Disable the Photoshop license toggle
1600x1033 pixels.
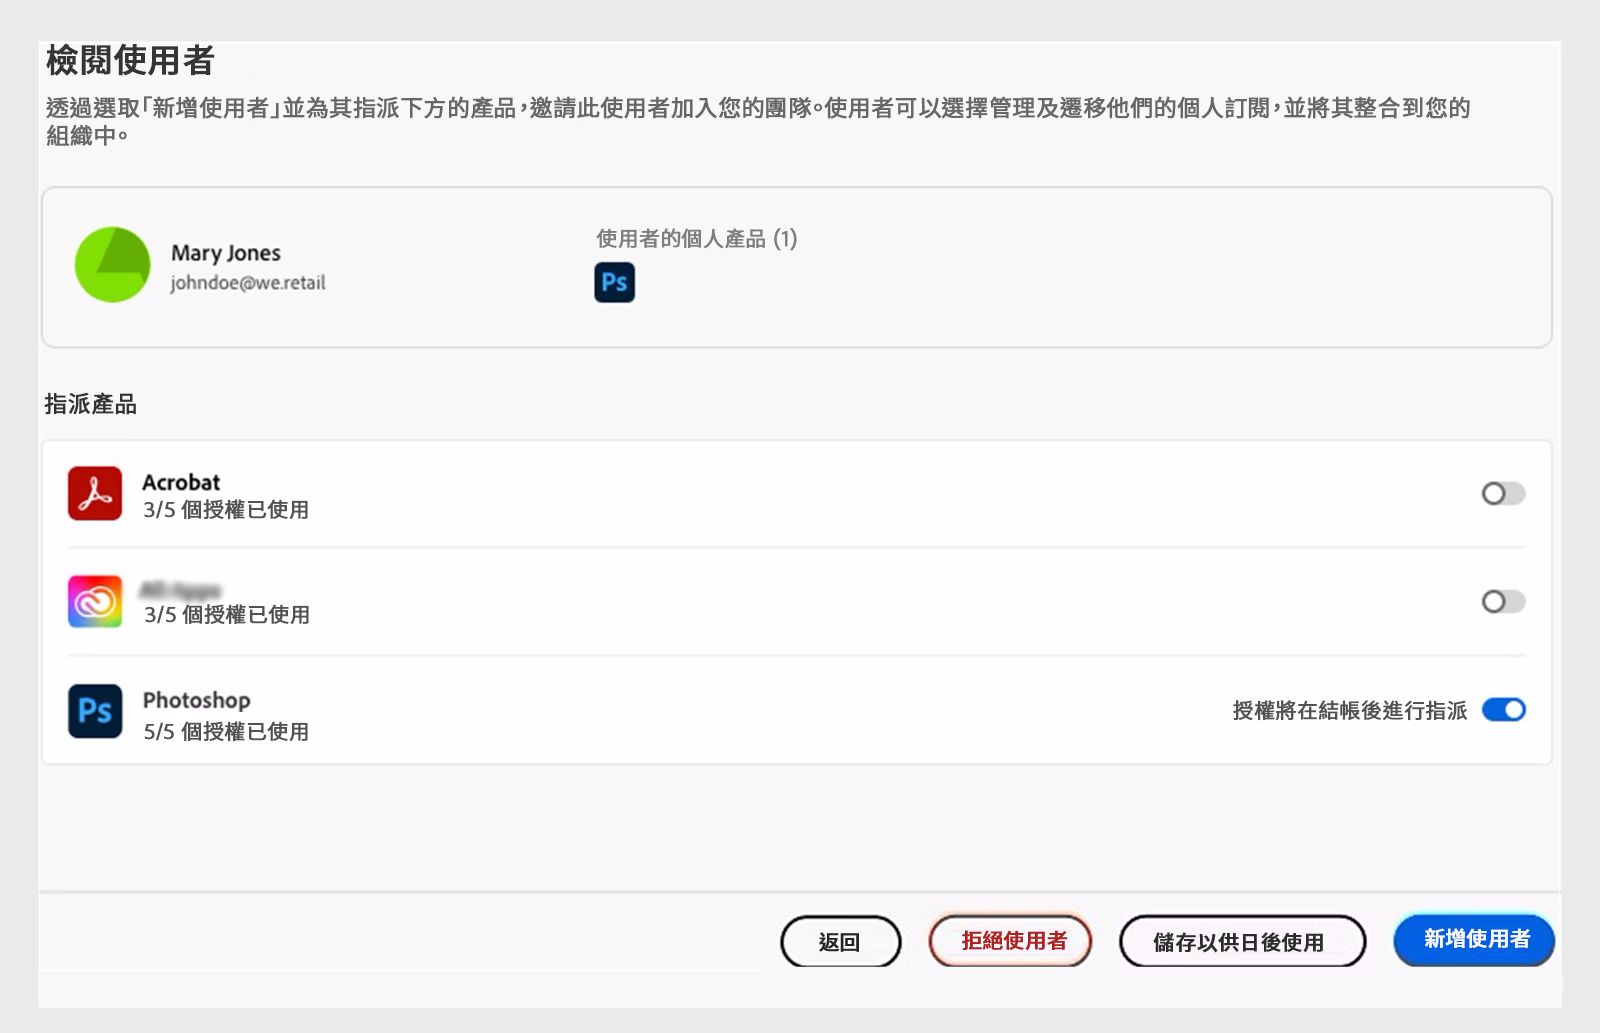pyautogui.click(x=1503, y=710)
